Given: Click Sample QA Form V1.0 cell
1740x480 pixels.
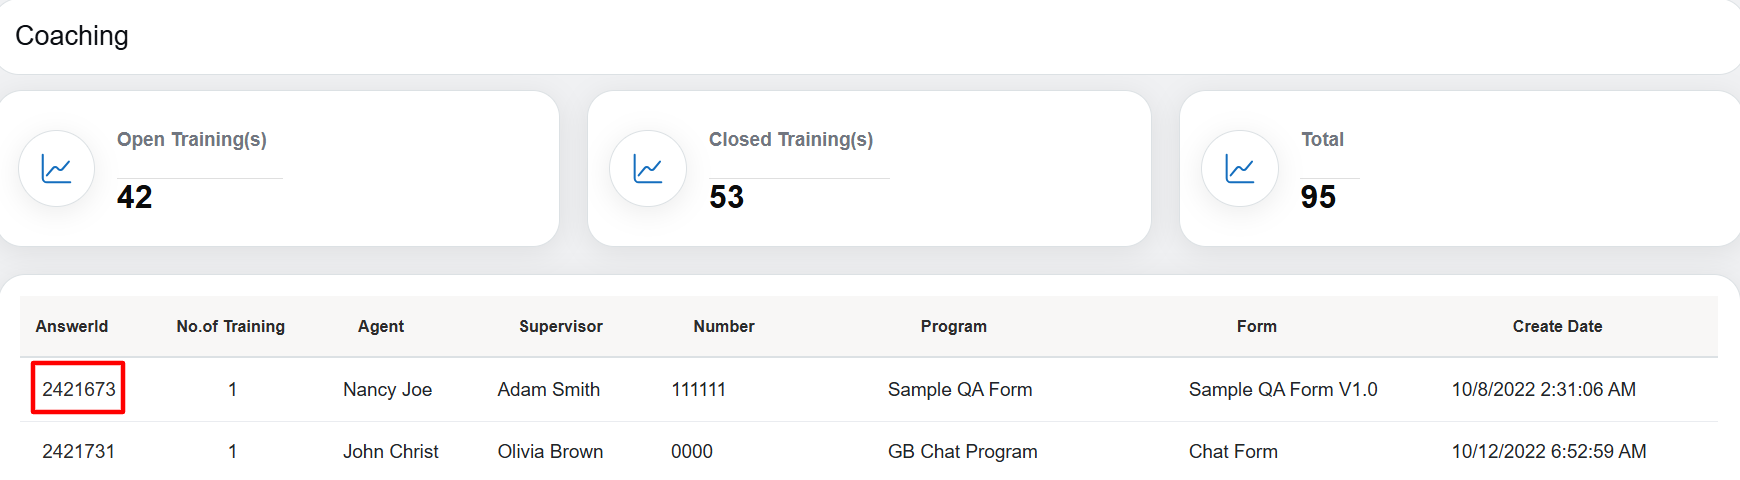Looking at the screenshot, I should click(1283, 389).
